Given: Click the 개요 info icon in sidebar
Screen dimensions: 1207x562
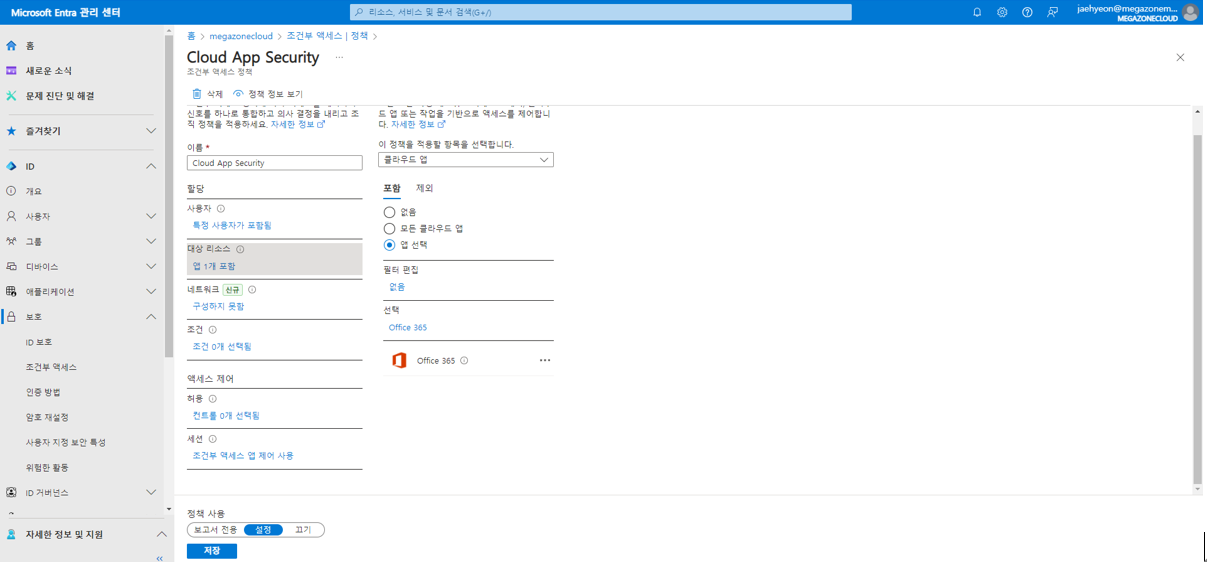Looking at the screenshot, I should pyautogui.click(x=11, y=191).
